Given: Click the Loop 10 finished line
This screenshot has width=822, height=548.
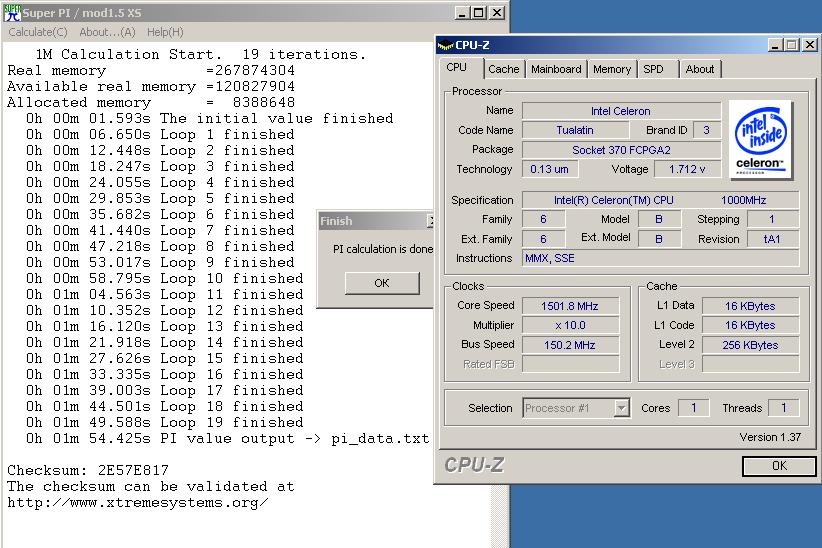Looking at the screenshot, I should pyautogui.click(x=165, y=278).
